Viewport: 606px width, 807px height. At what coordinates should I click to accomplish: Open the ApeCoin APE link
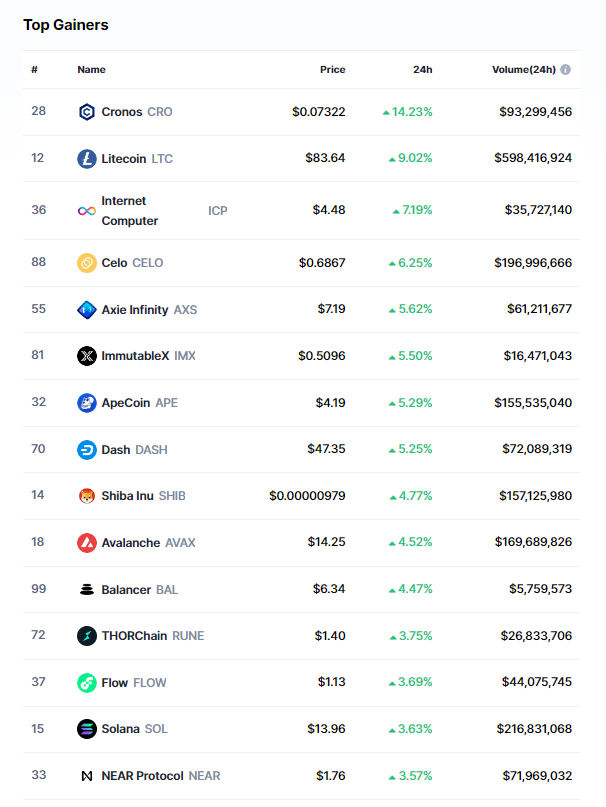pyautogui.click(x=139, y=403)
